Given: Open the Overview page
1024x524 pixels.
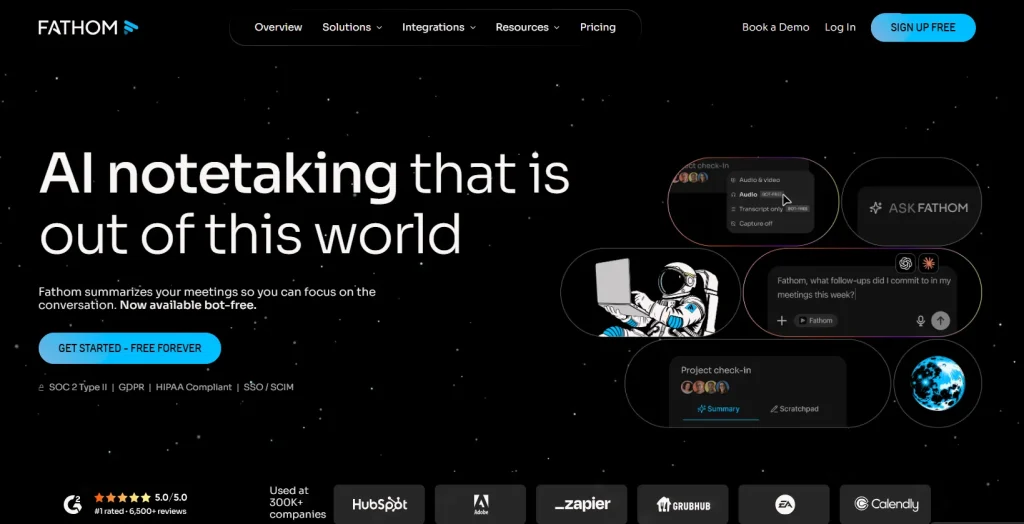Looking at the screenshot, I should (x=278, y=27).
